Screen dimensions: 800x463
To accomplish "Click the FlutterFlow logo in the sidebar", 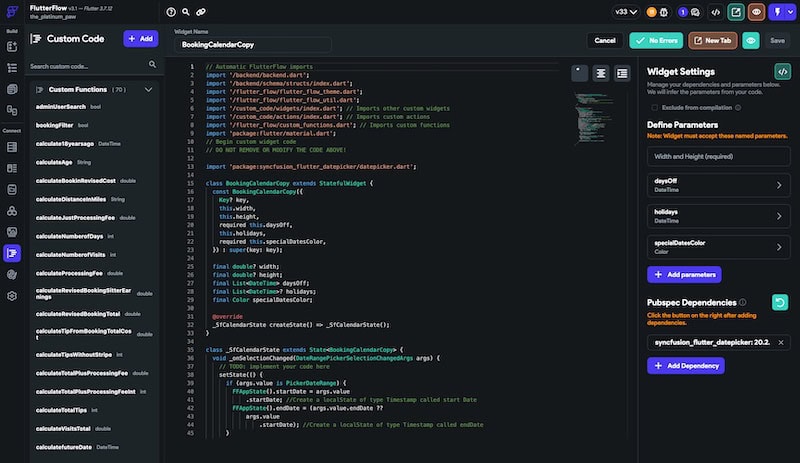I will coord(12,11).
